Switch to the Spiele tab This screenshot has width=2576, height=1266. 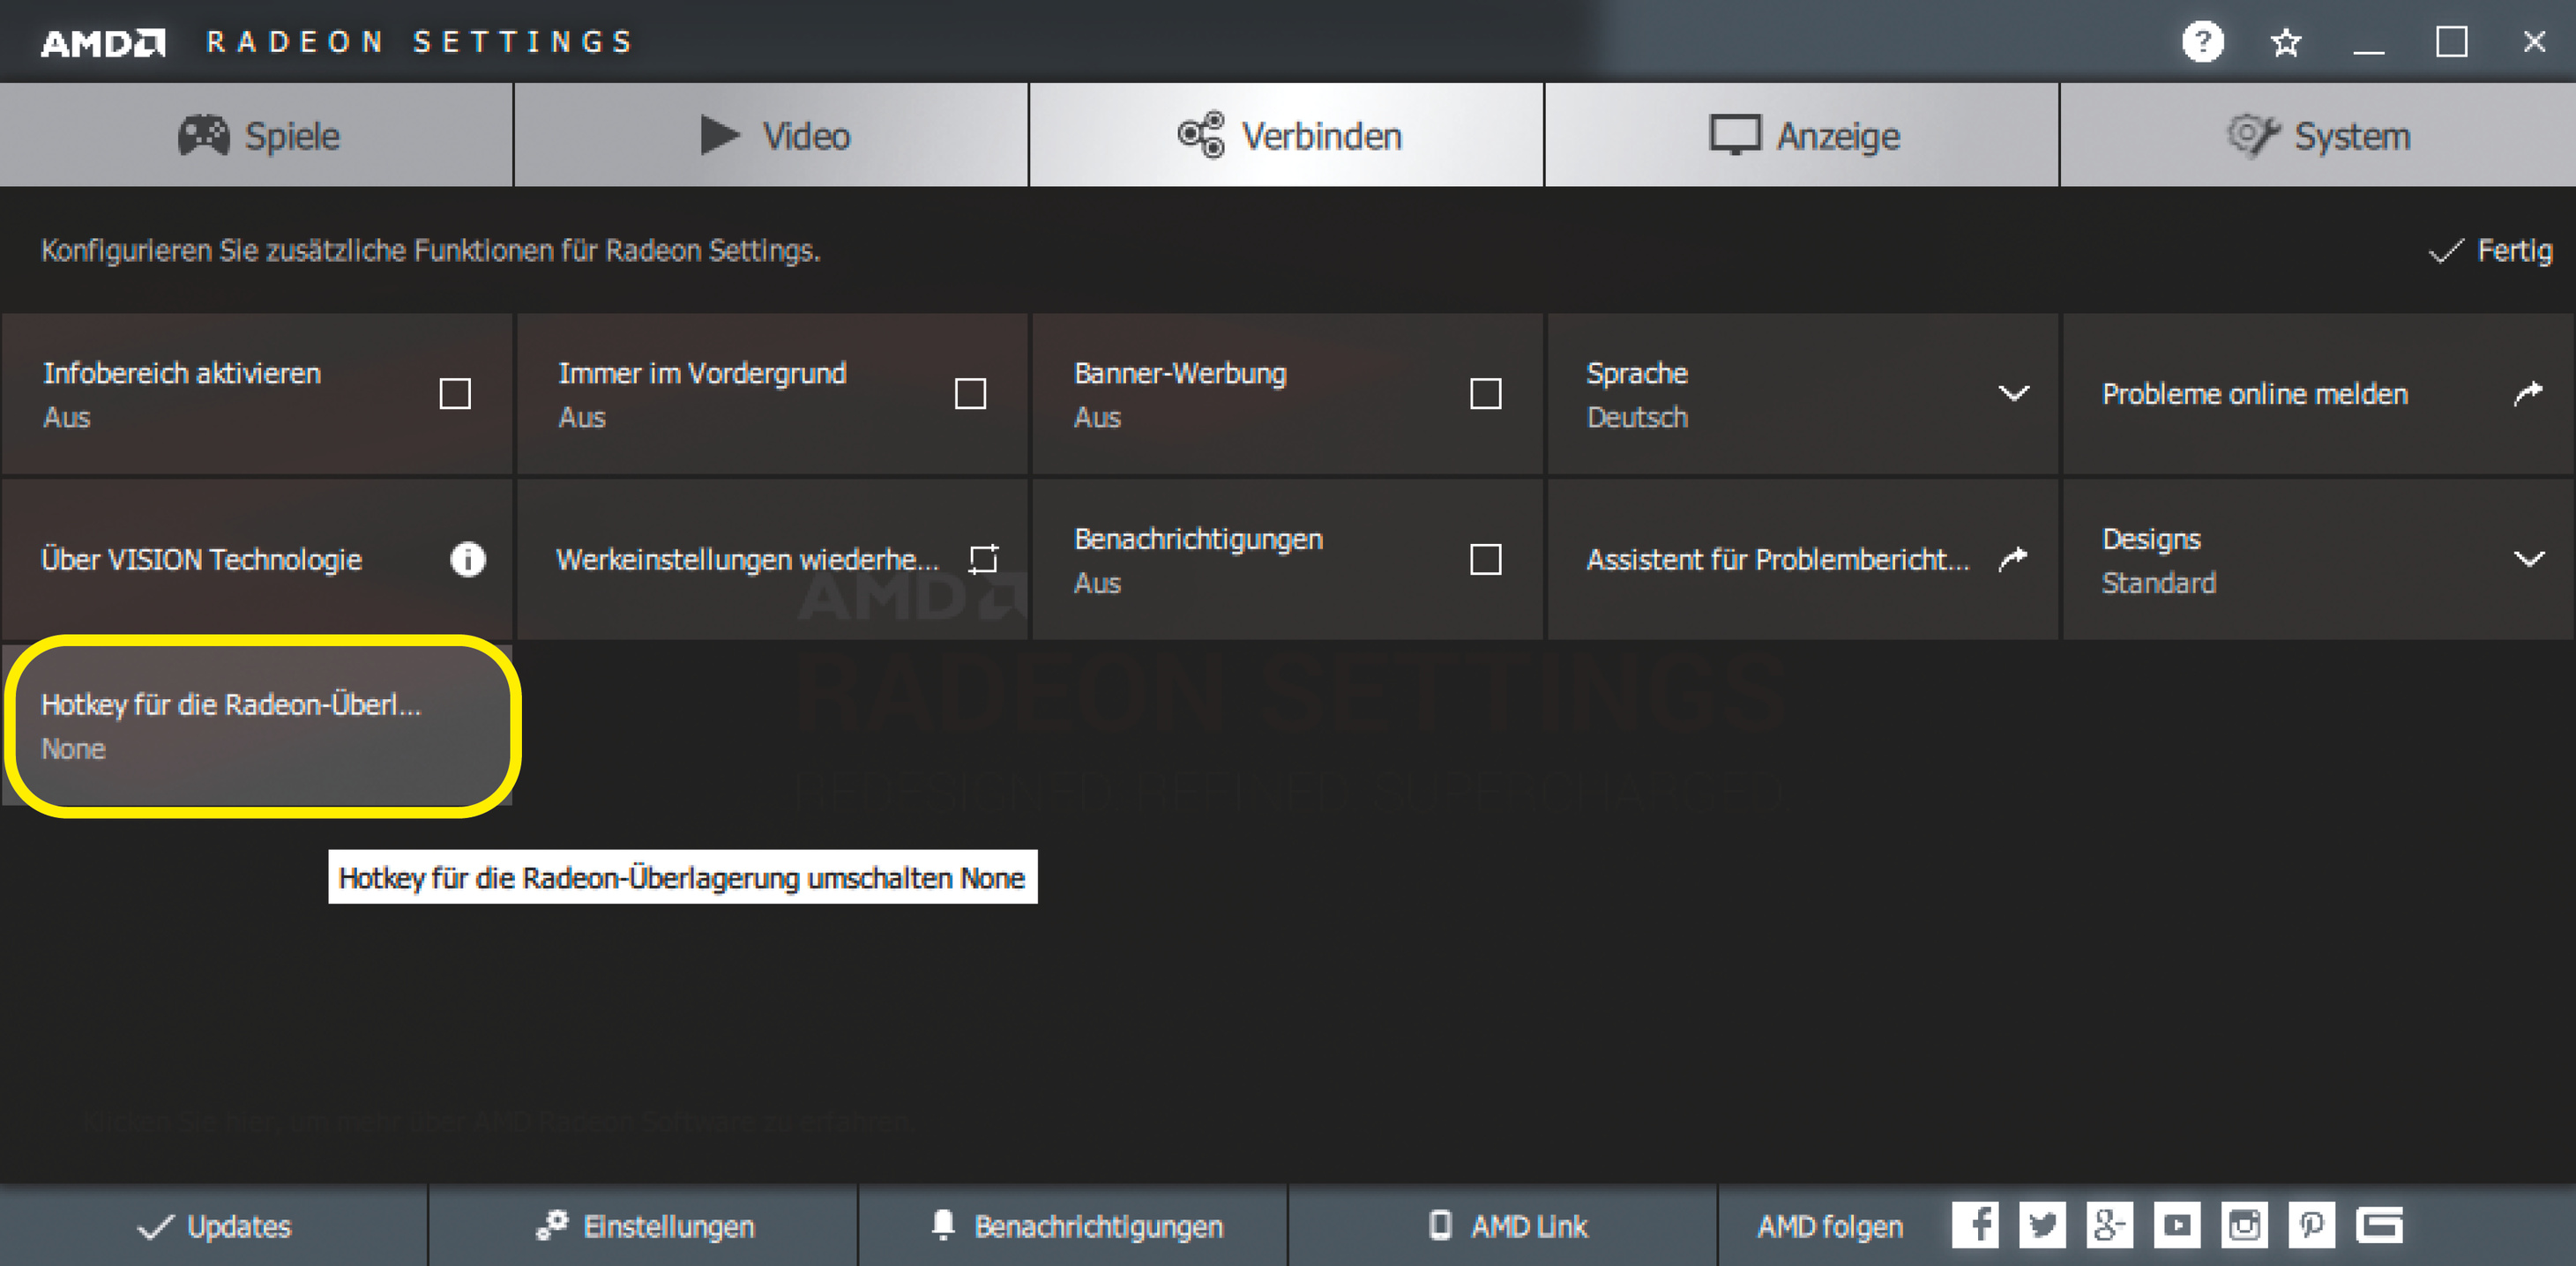258,136
